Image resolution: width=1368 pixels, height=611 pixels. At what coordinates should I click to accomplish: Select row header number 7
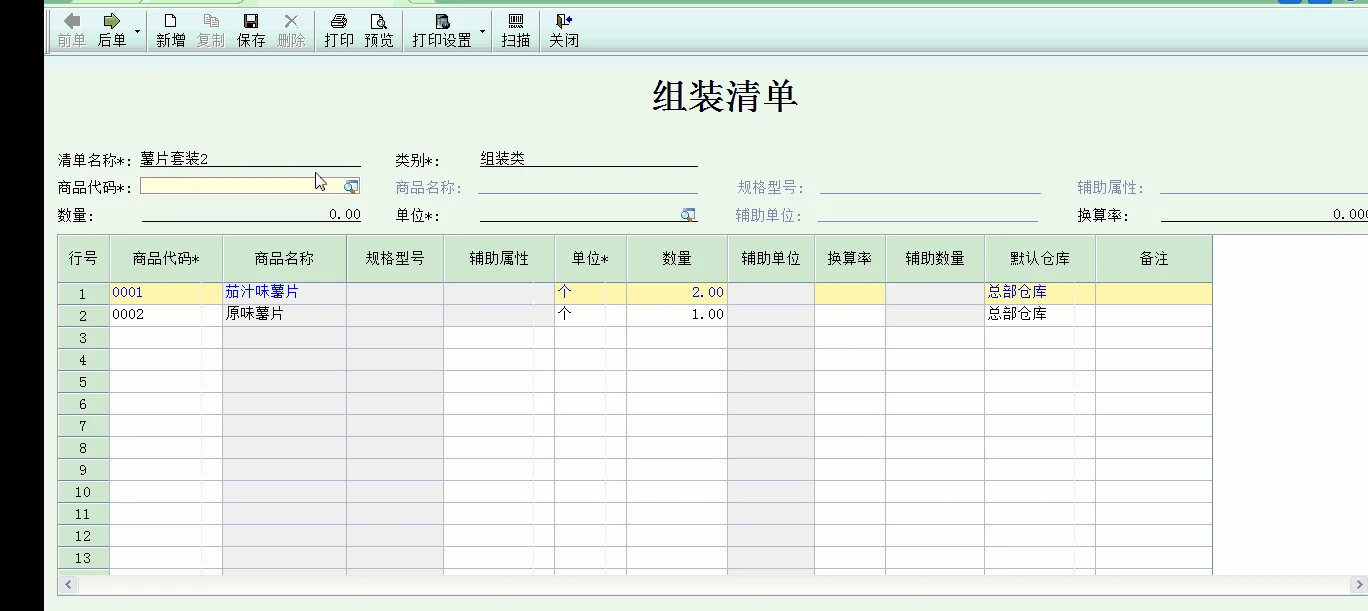pos(83,426)
